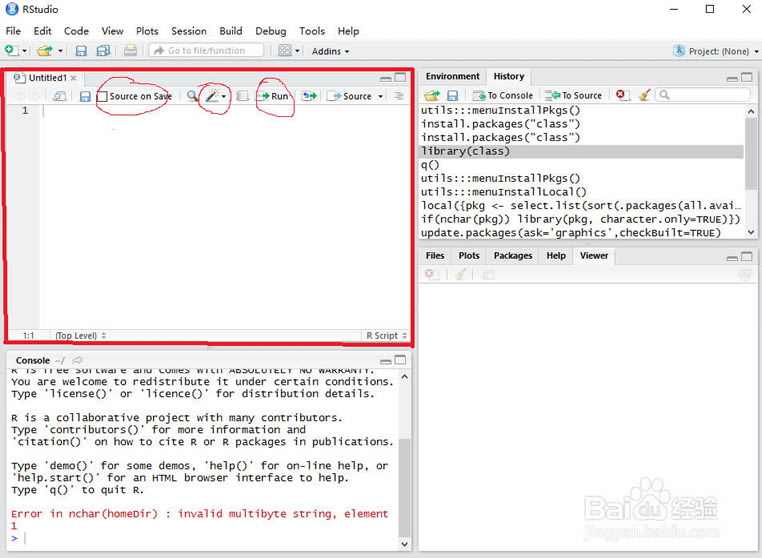Screen dimensions: 762x558
Task: Click the Save All icon
Action: (103, 51)
